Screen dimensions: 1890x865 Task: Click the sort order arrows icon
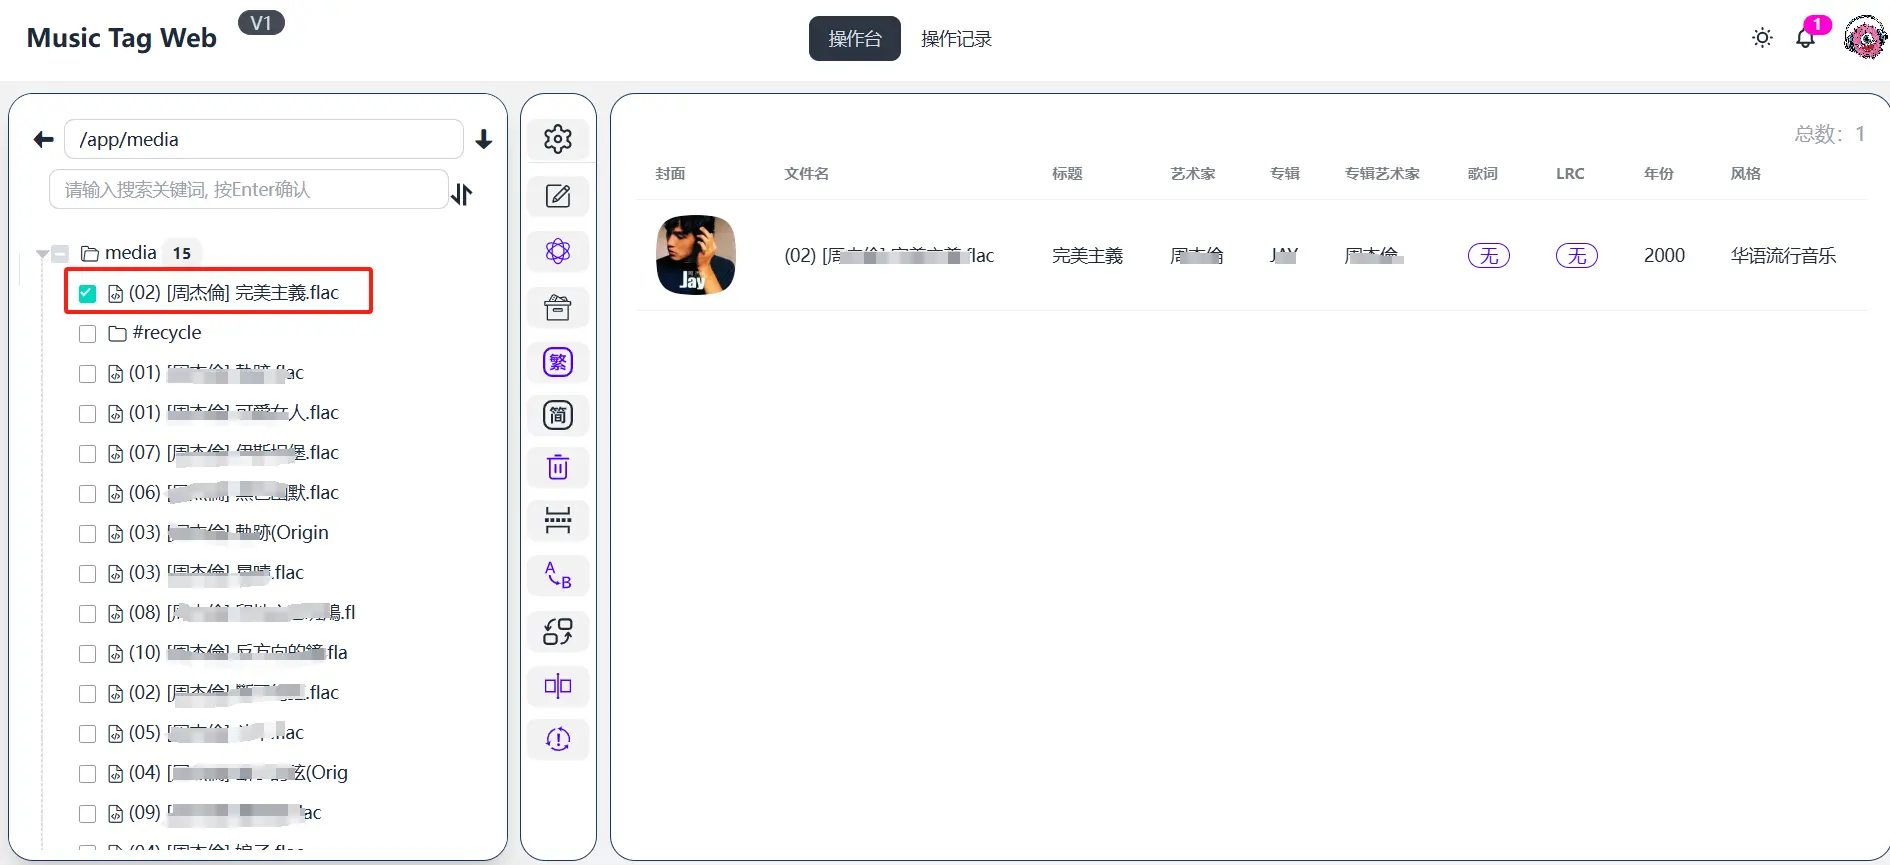[462, 193]
